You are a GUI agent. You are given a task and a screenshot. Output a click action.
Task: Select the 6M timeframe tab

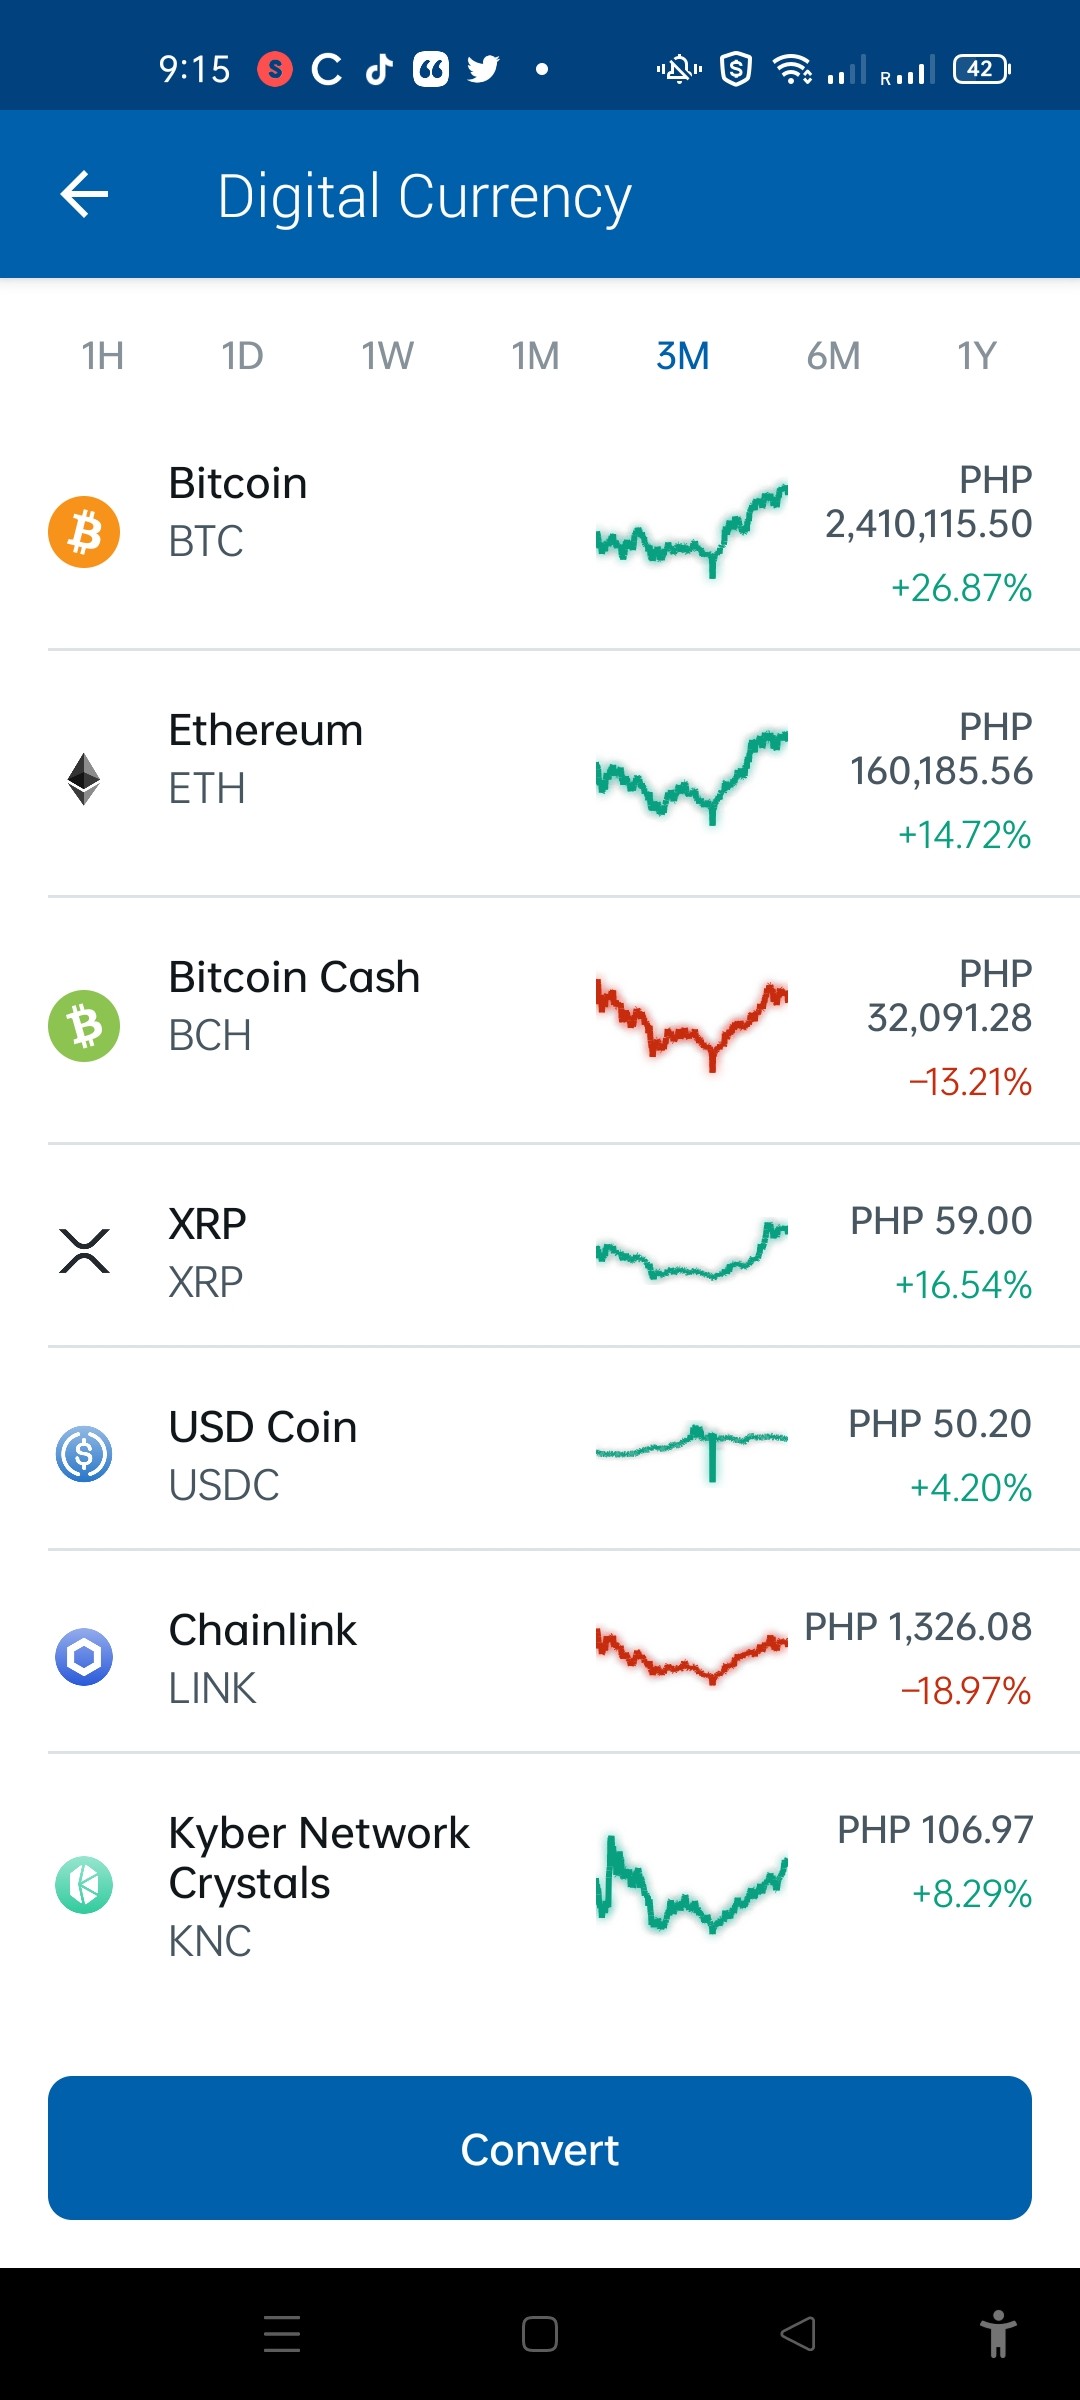[x=833, y=356]
